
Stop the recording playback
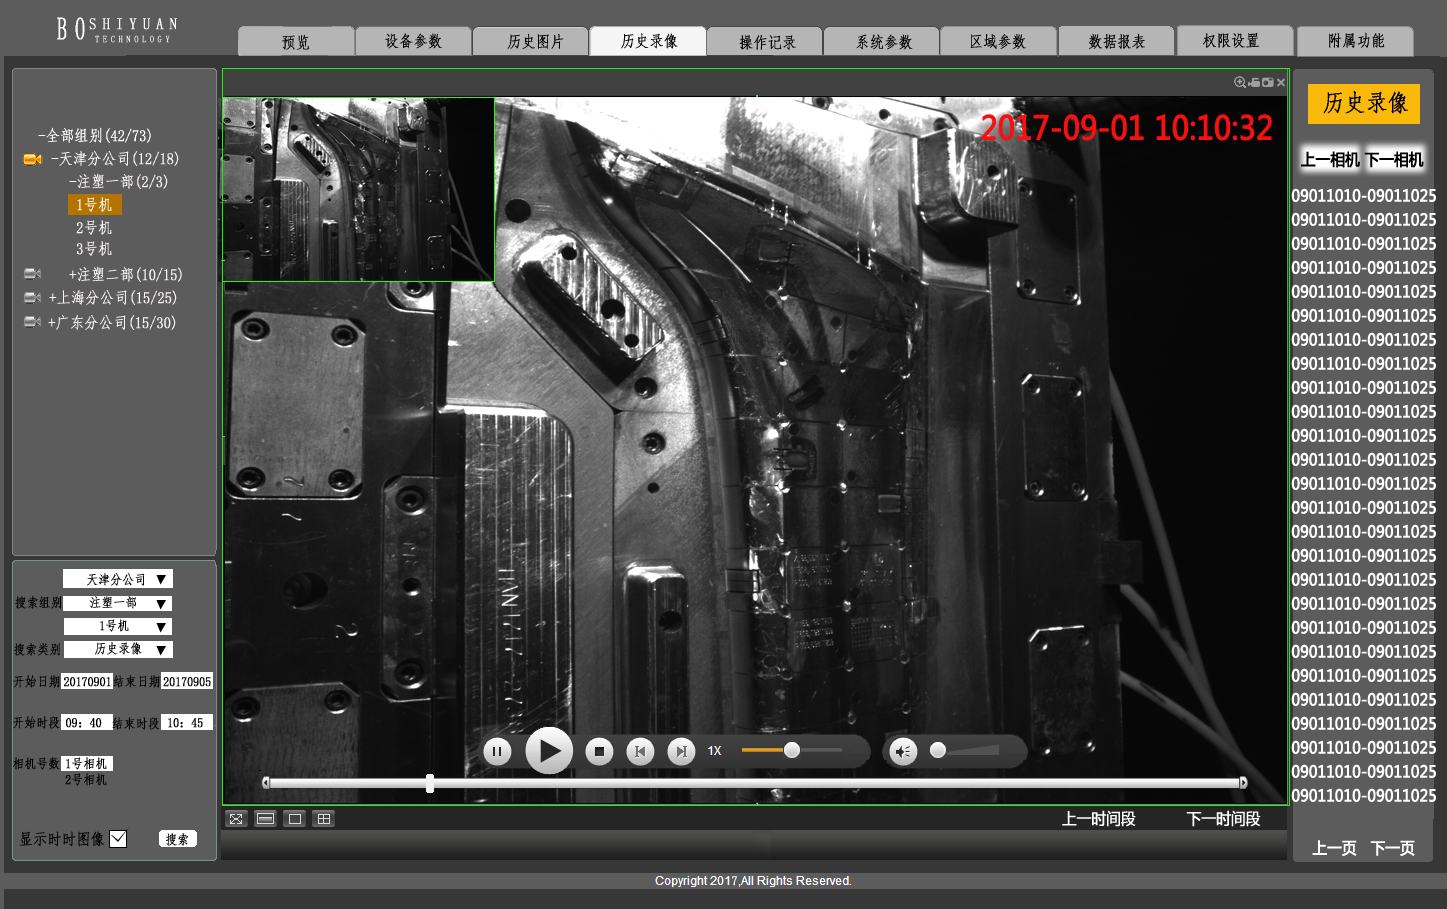click(x=599, y=751)
